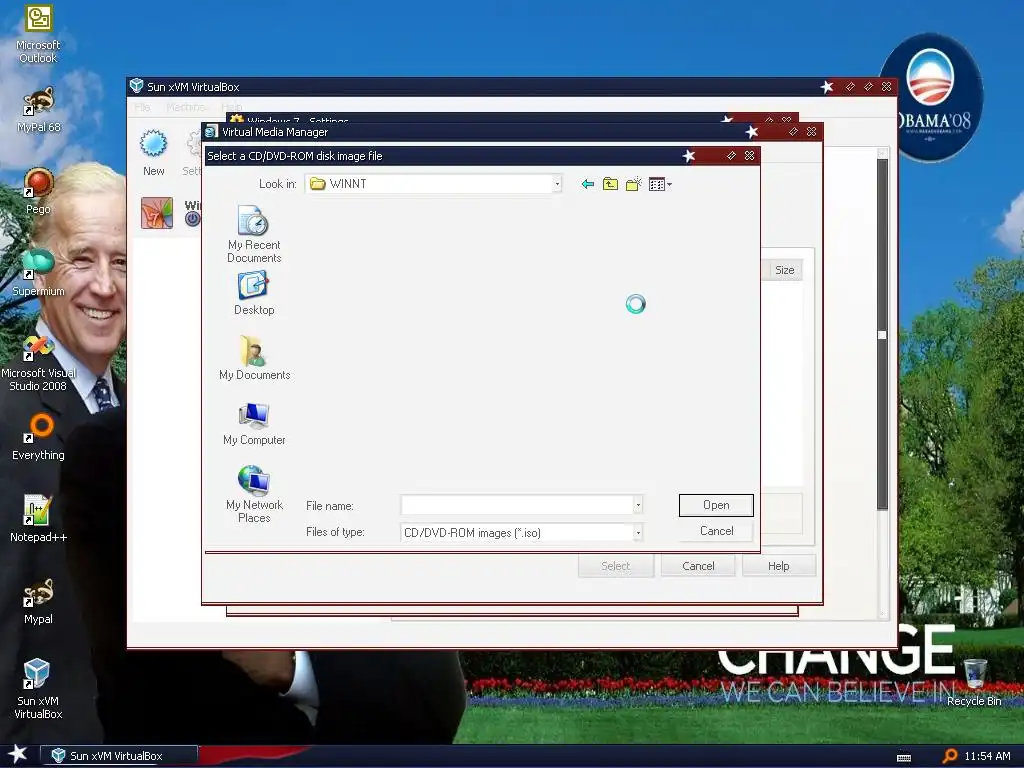Click the Virtual Media Manager title icon
The image size is (1024, 768).
tap(211, 132)
